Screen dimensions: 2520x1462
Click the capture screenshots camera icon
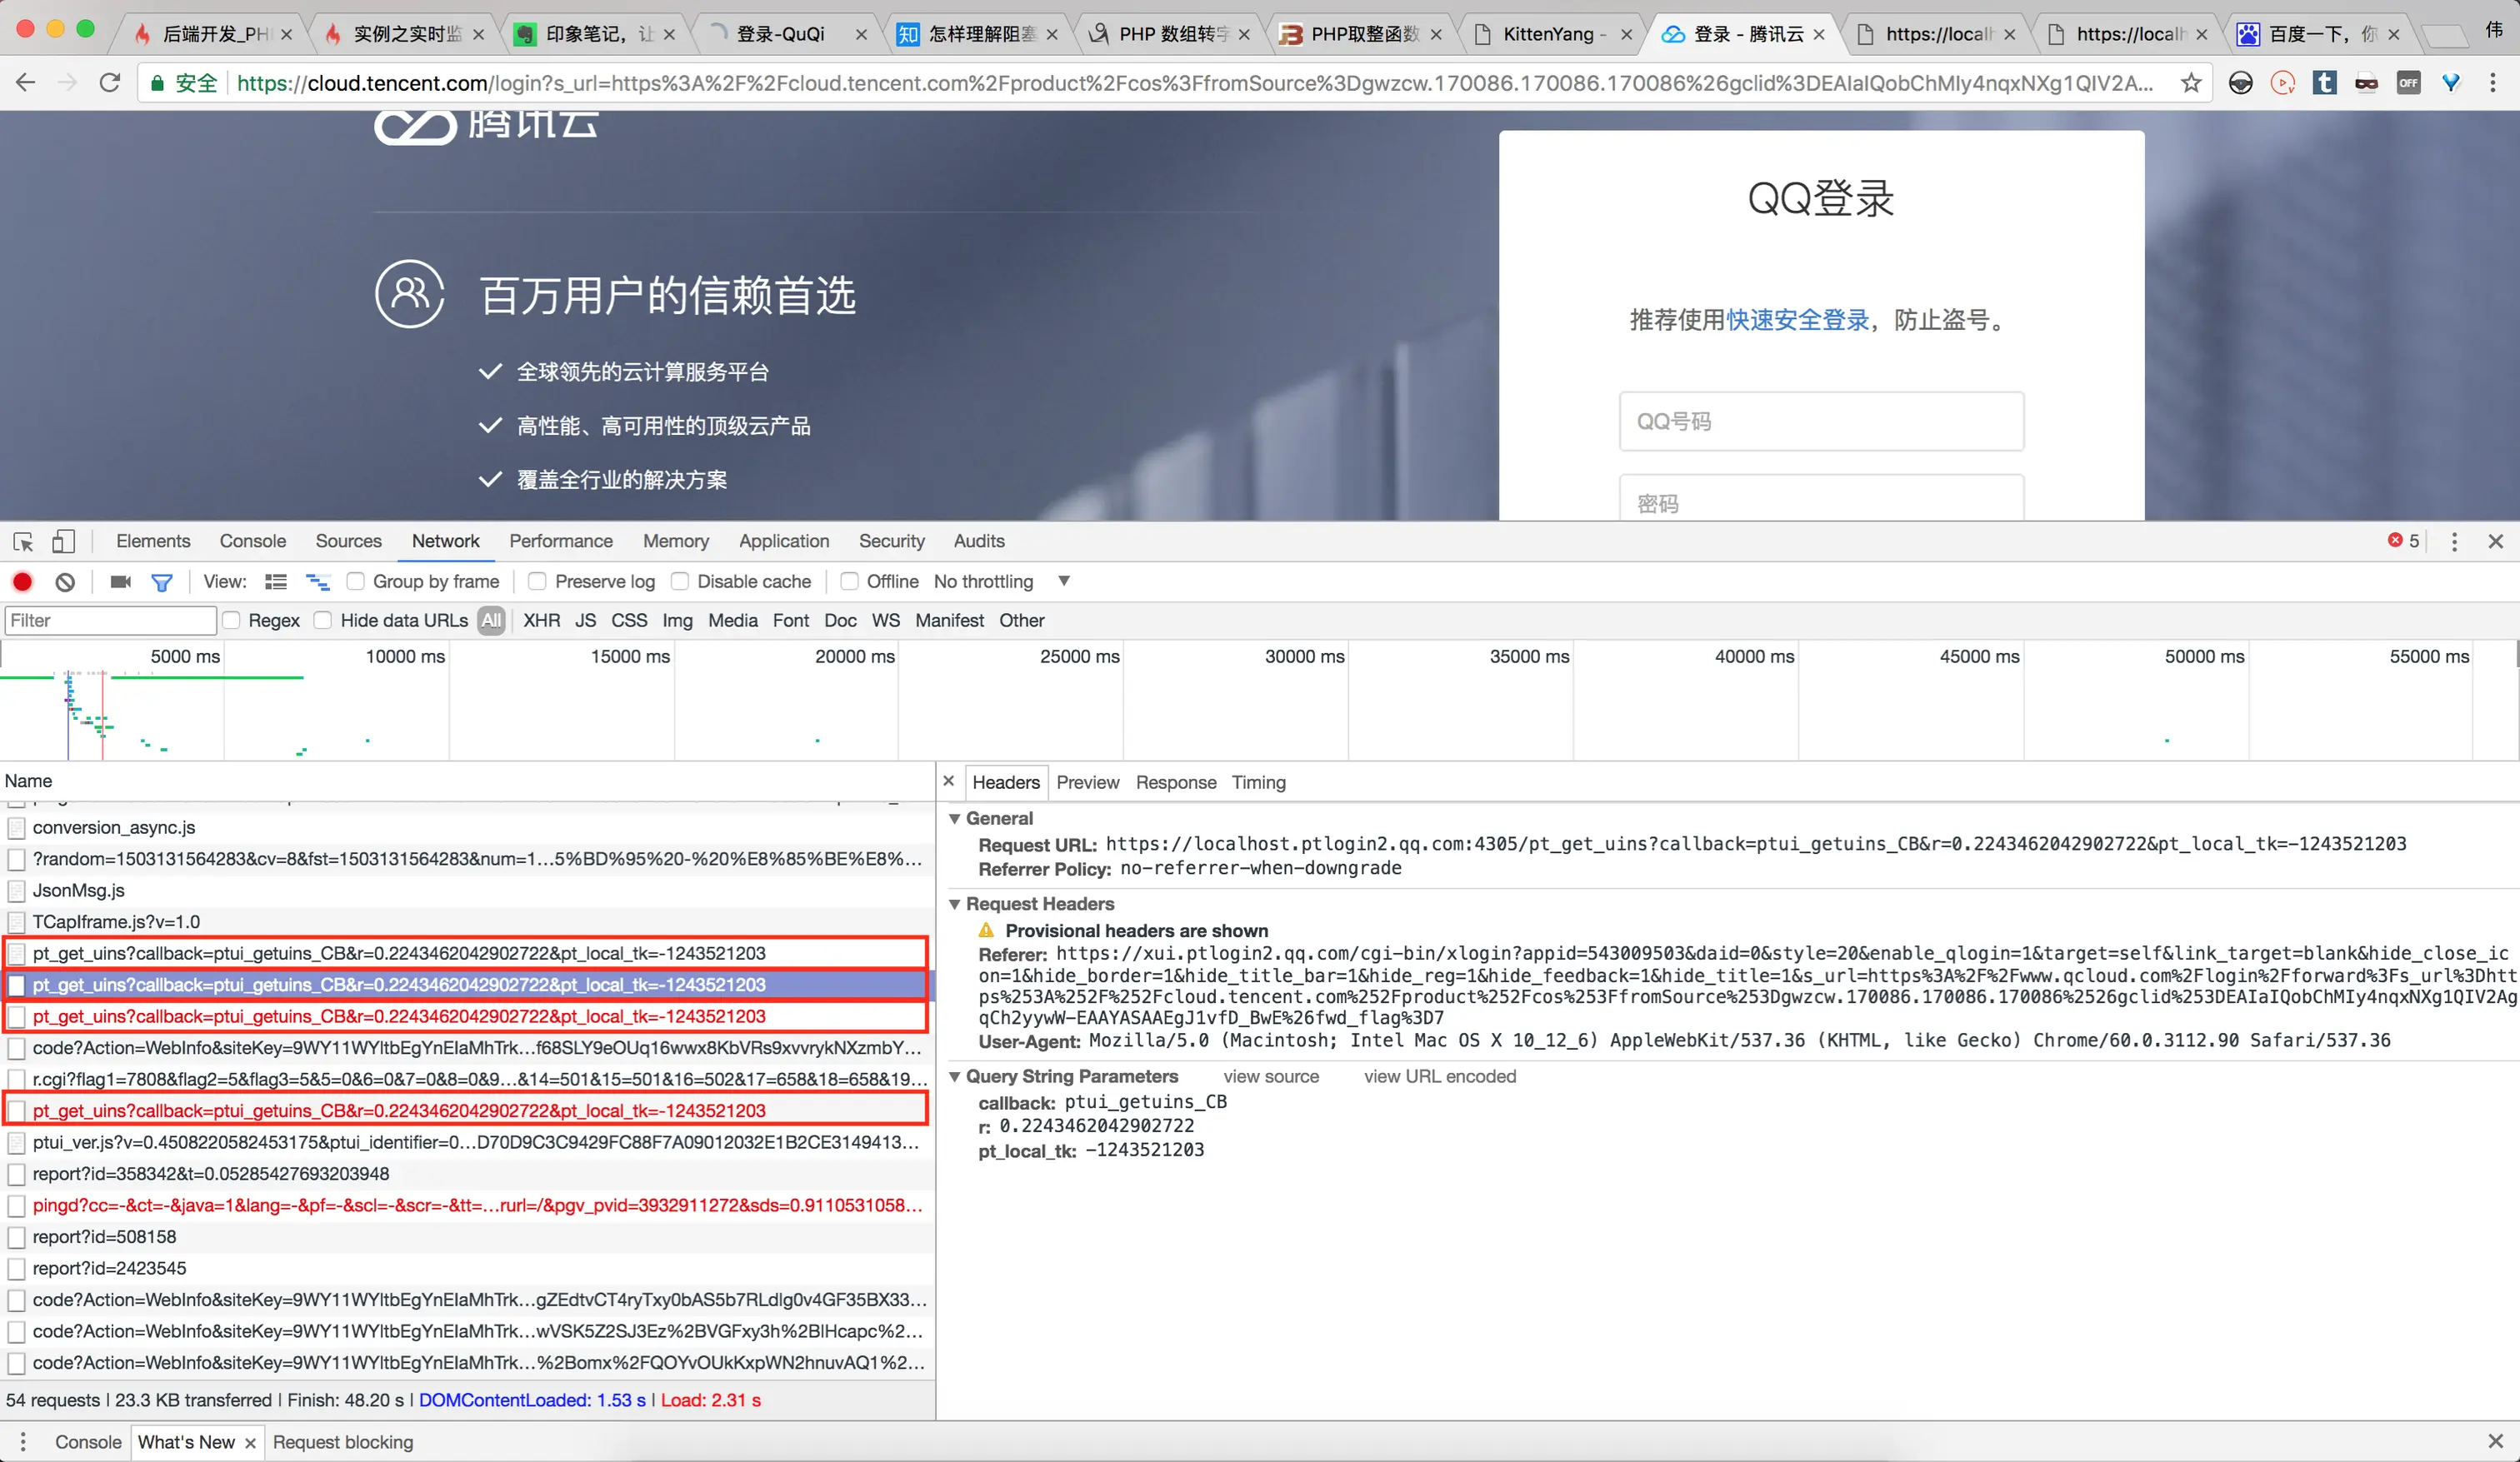pos(121,582)
